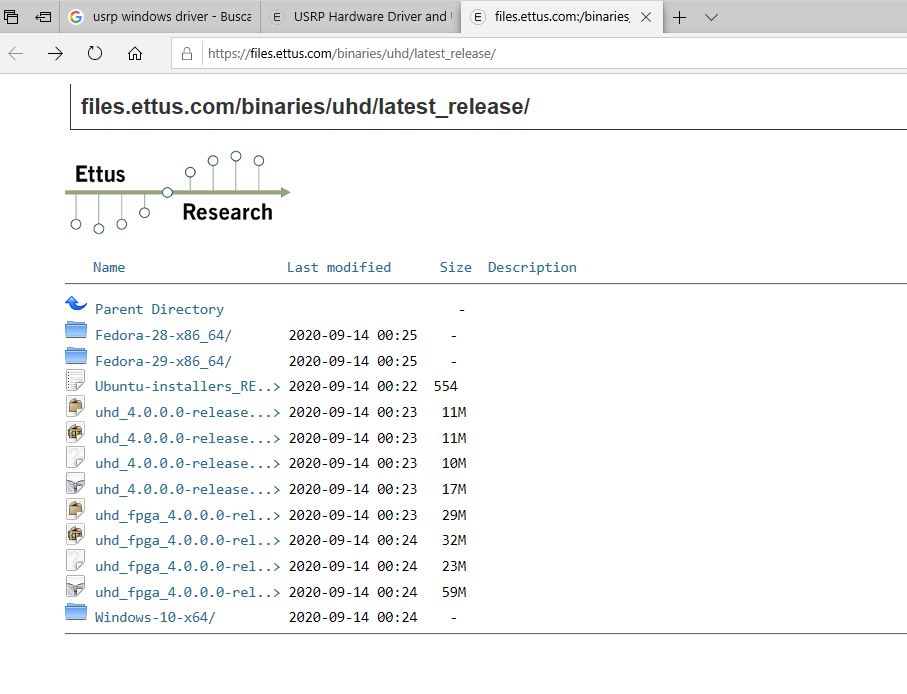Click the '2020-09-14 00:22' modified date

pos(353,386)
